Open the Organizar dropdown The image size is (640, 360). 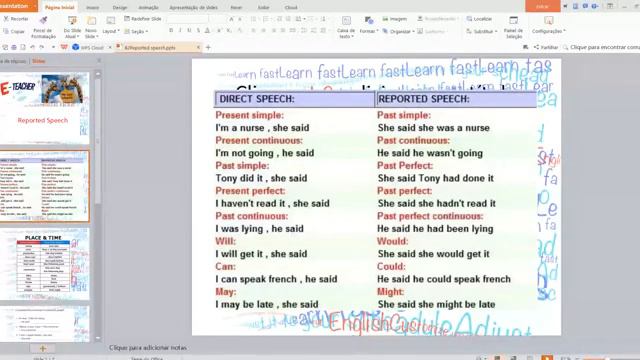(399, 31)
